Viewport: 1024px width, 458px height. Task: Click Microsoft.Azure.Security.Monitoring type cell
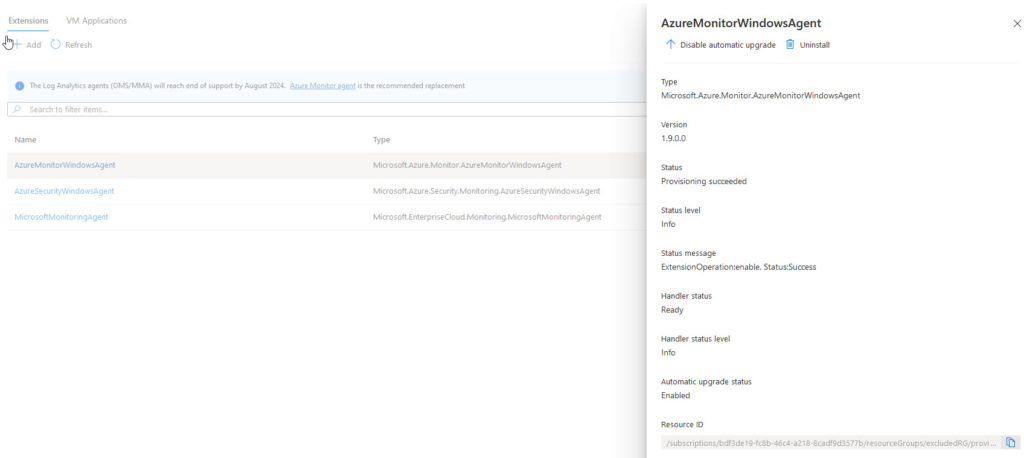[x=487, y=191]
